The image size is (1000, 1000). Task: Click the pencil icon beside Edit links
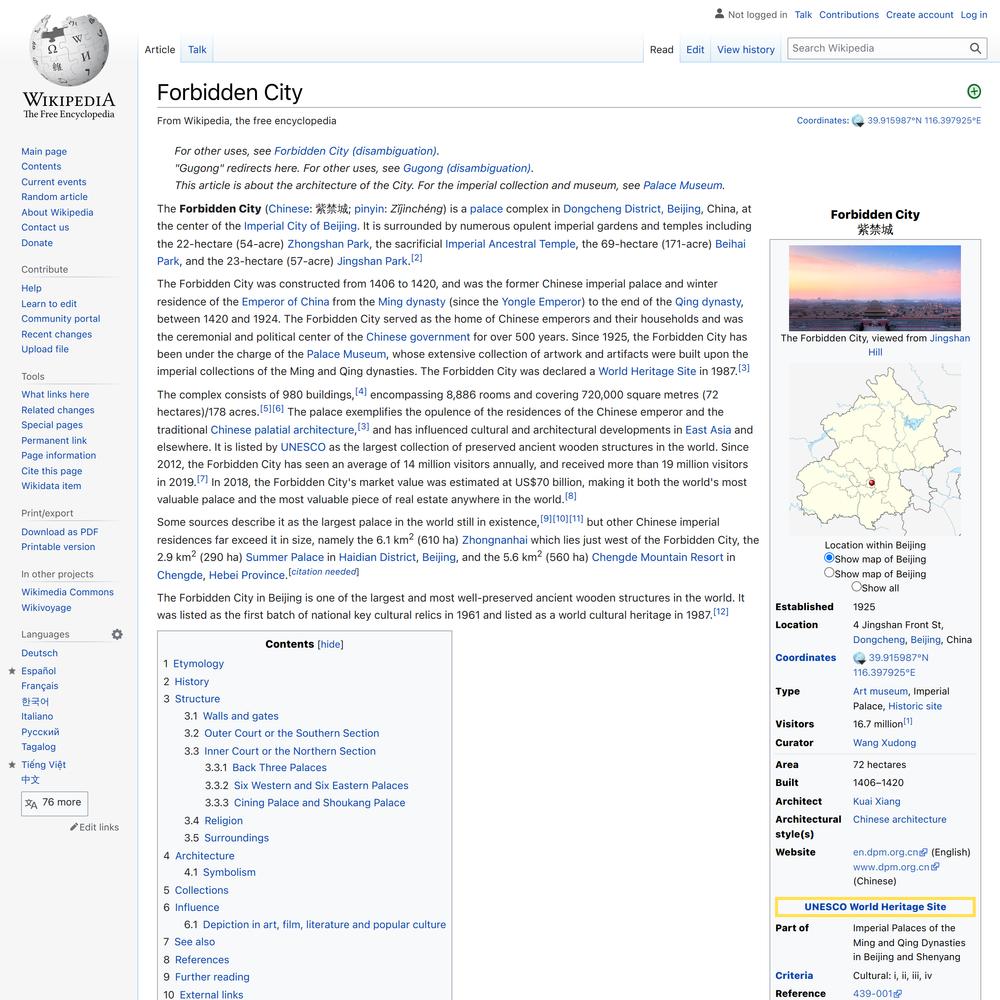(74, 827)
